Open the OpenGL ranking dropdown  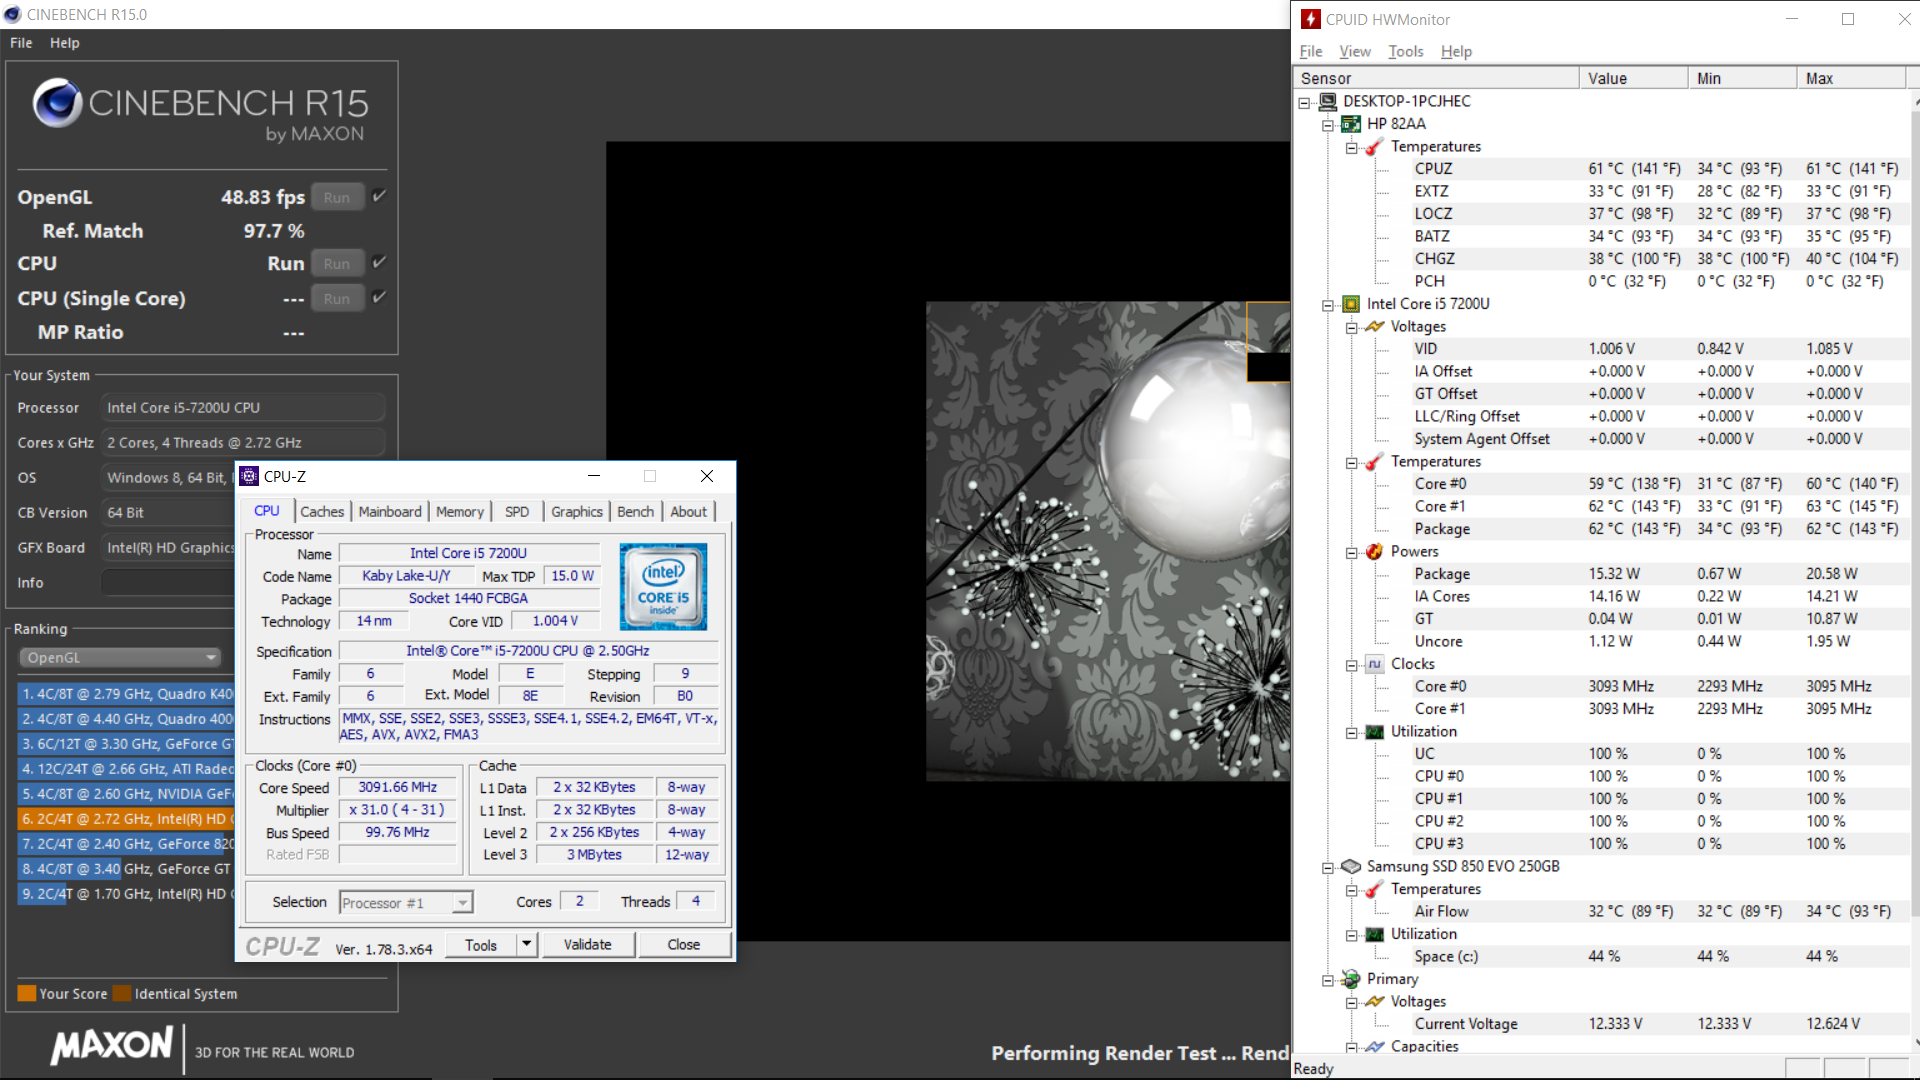tap(120, 657)
